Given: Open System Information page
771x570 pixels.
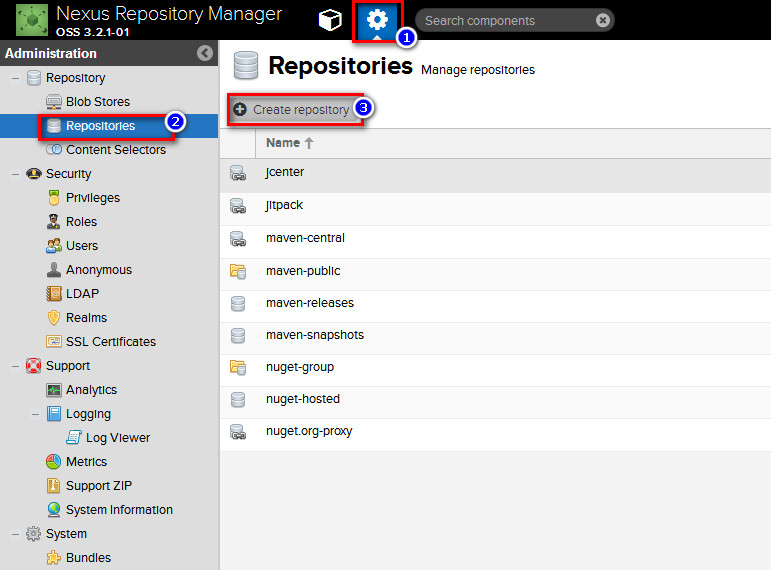Looking at the screenshot, I should (x=119, y=510).
